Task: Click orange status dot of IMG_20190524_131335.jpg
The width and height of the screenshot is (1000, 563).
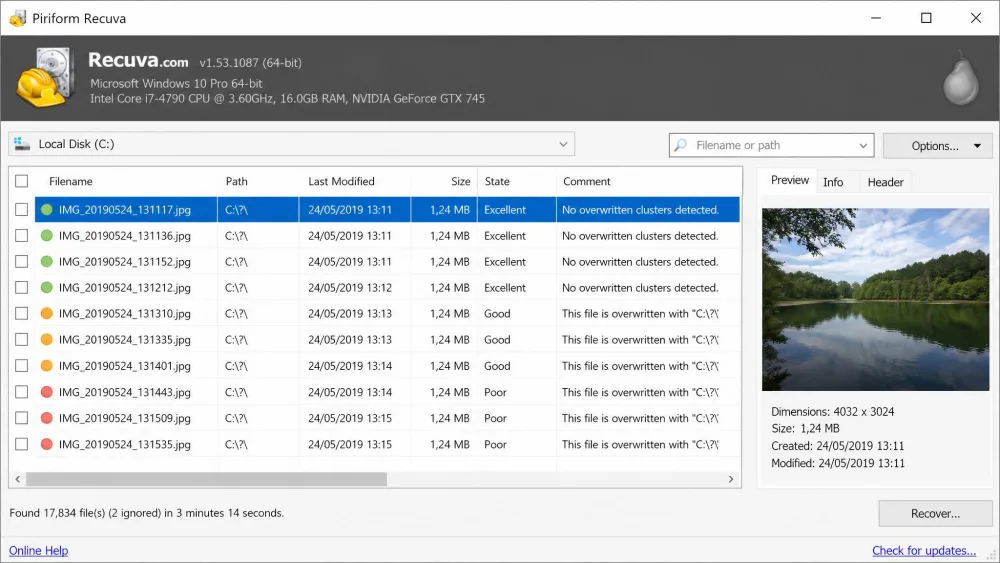Action: [47, 340]
